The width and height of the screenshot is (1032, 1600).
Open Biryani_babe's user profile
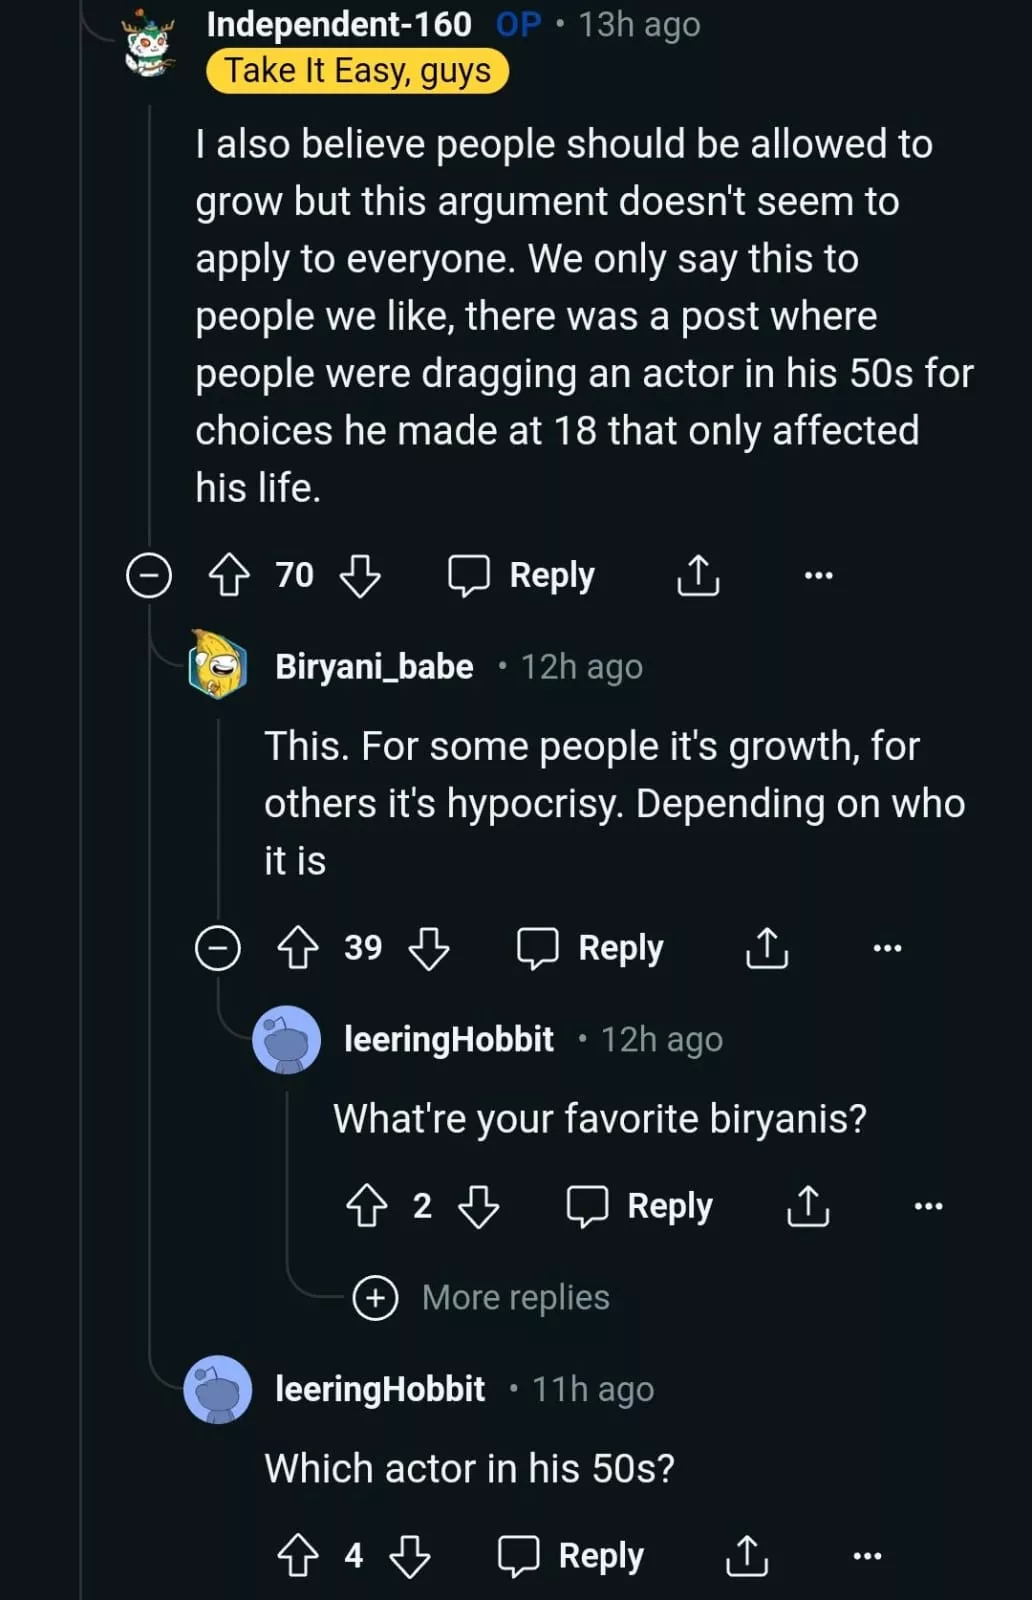pos(374,667)
